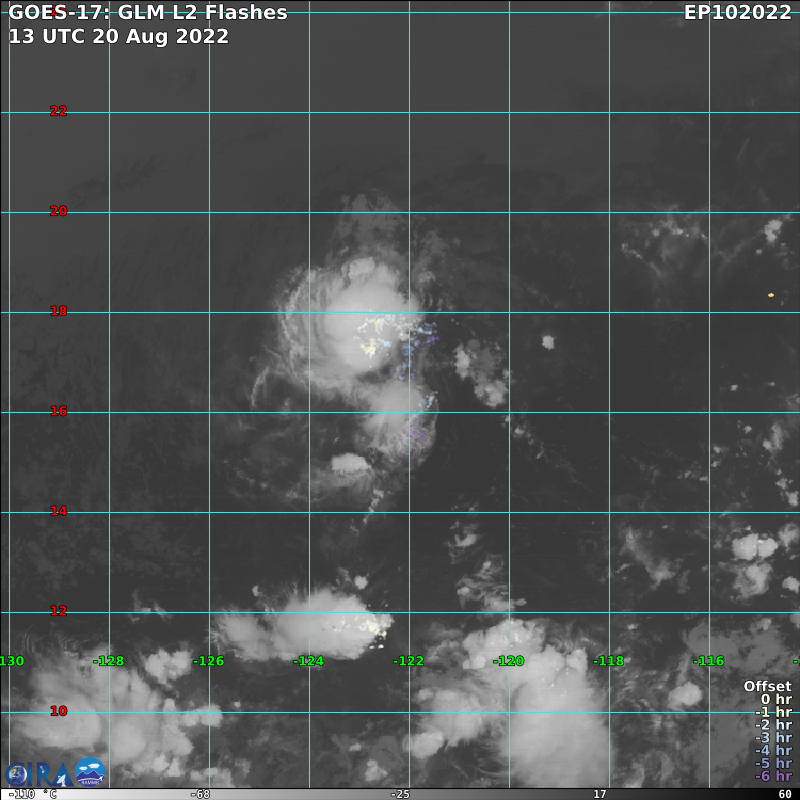The height and width of the screenshot is (800, 800).
Task: Click longitude label -128
Action: pos(108,661)
